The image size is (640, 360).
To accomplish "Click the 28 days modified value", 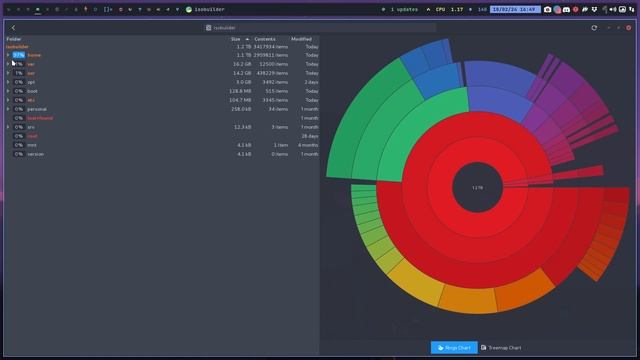I will point(310,136).
